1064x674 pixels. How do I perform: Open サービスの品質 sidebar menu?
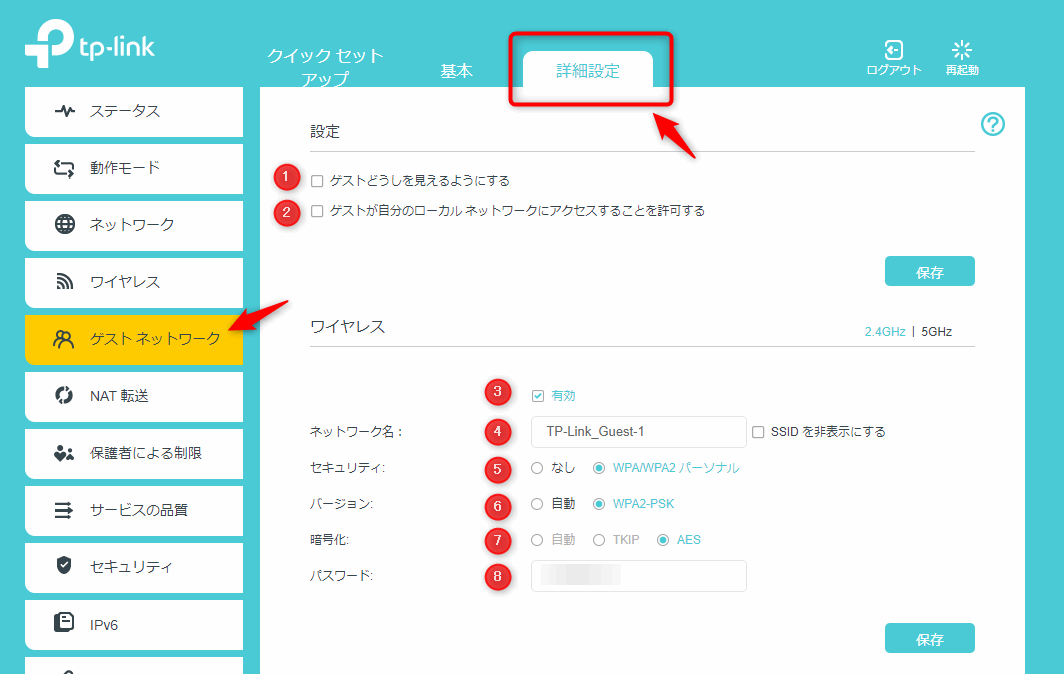point(134,510)
